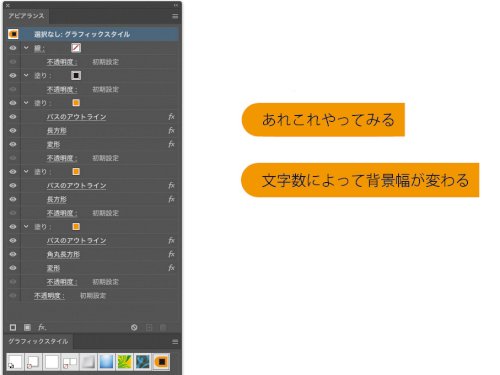Click the header appearance thumbnail icon
The image size is (500, 375).
(x=13, y=34)
